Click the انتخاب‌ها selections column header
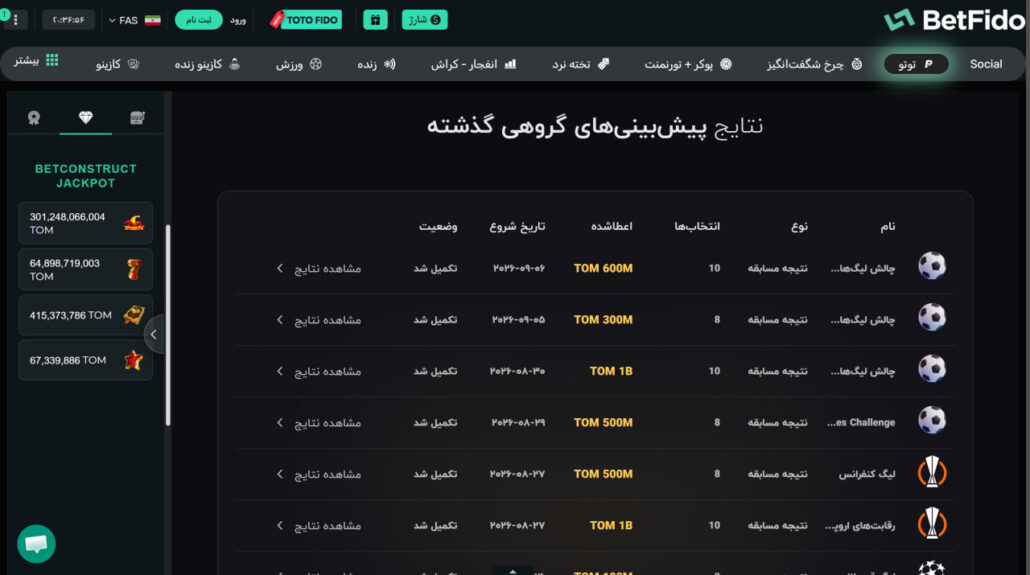Screen dimensions: 1030x575 [x=697, y=226]
